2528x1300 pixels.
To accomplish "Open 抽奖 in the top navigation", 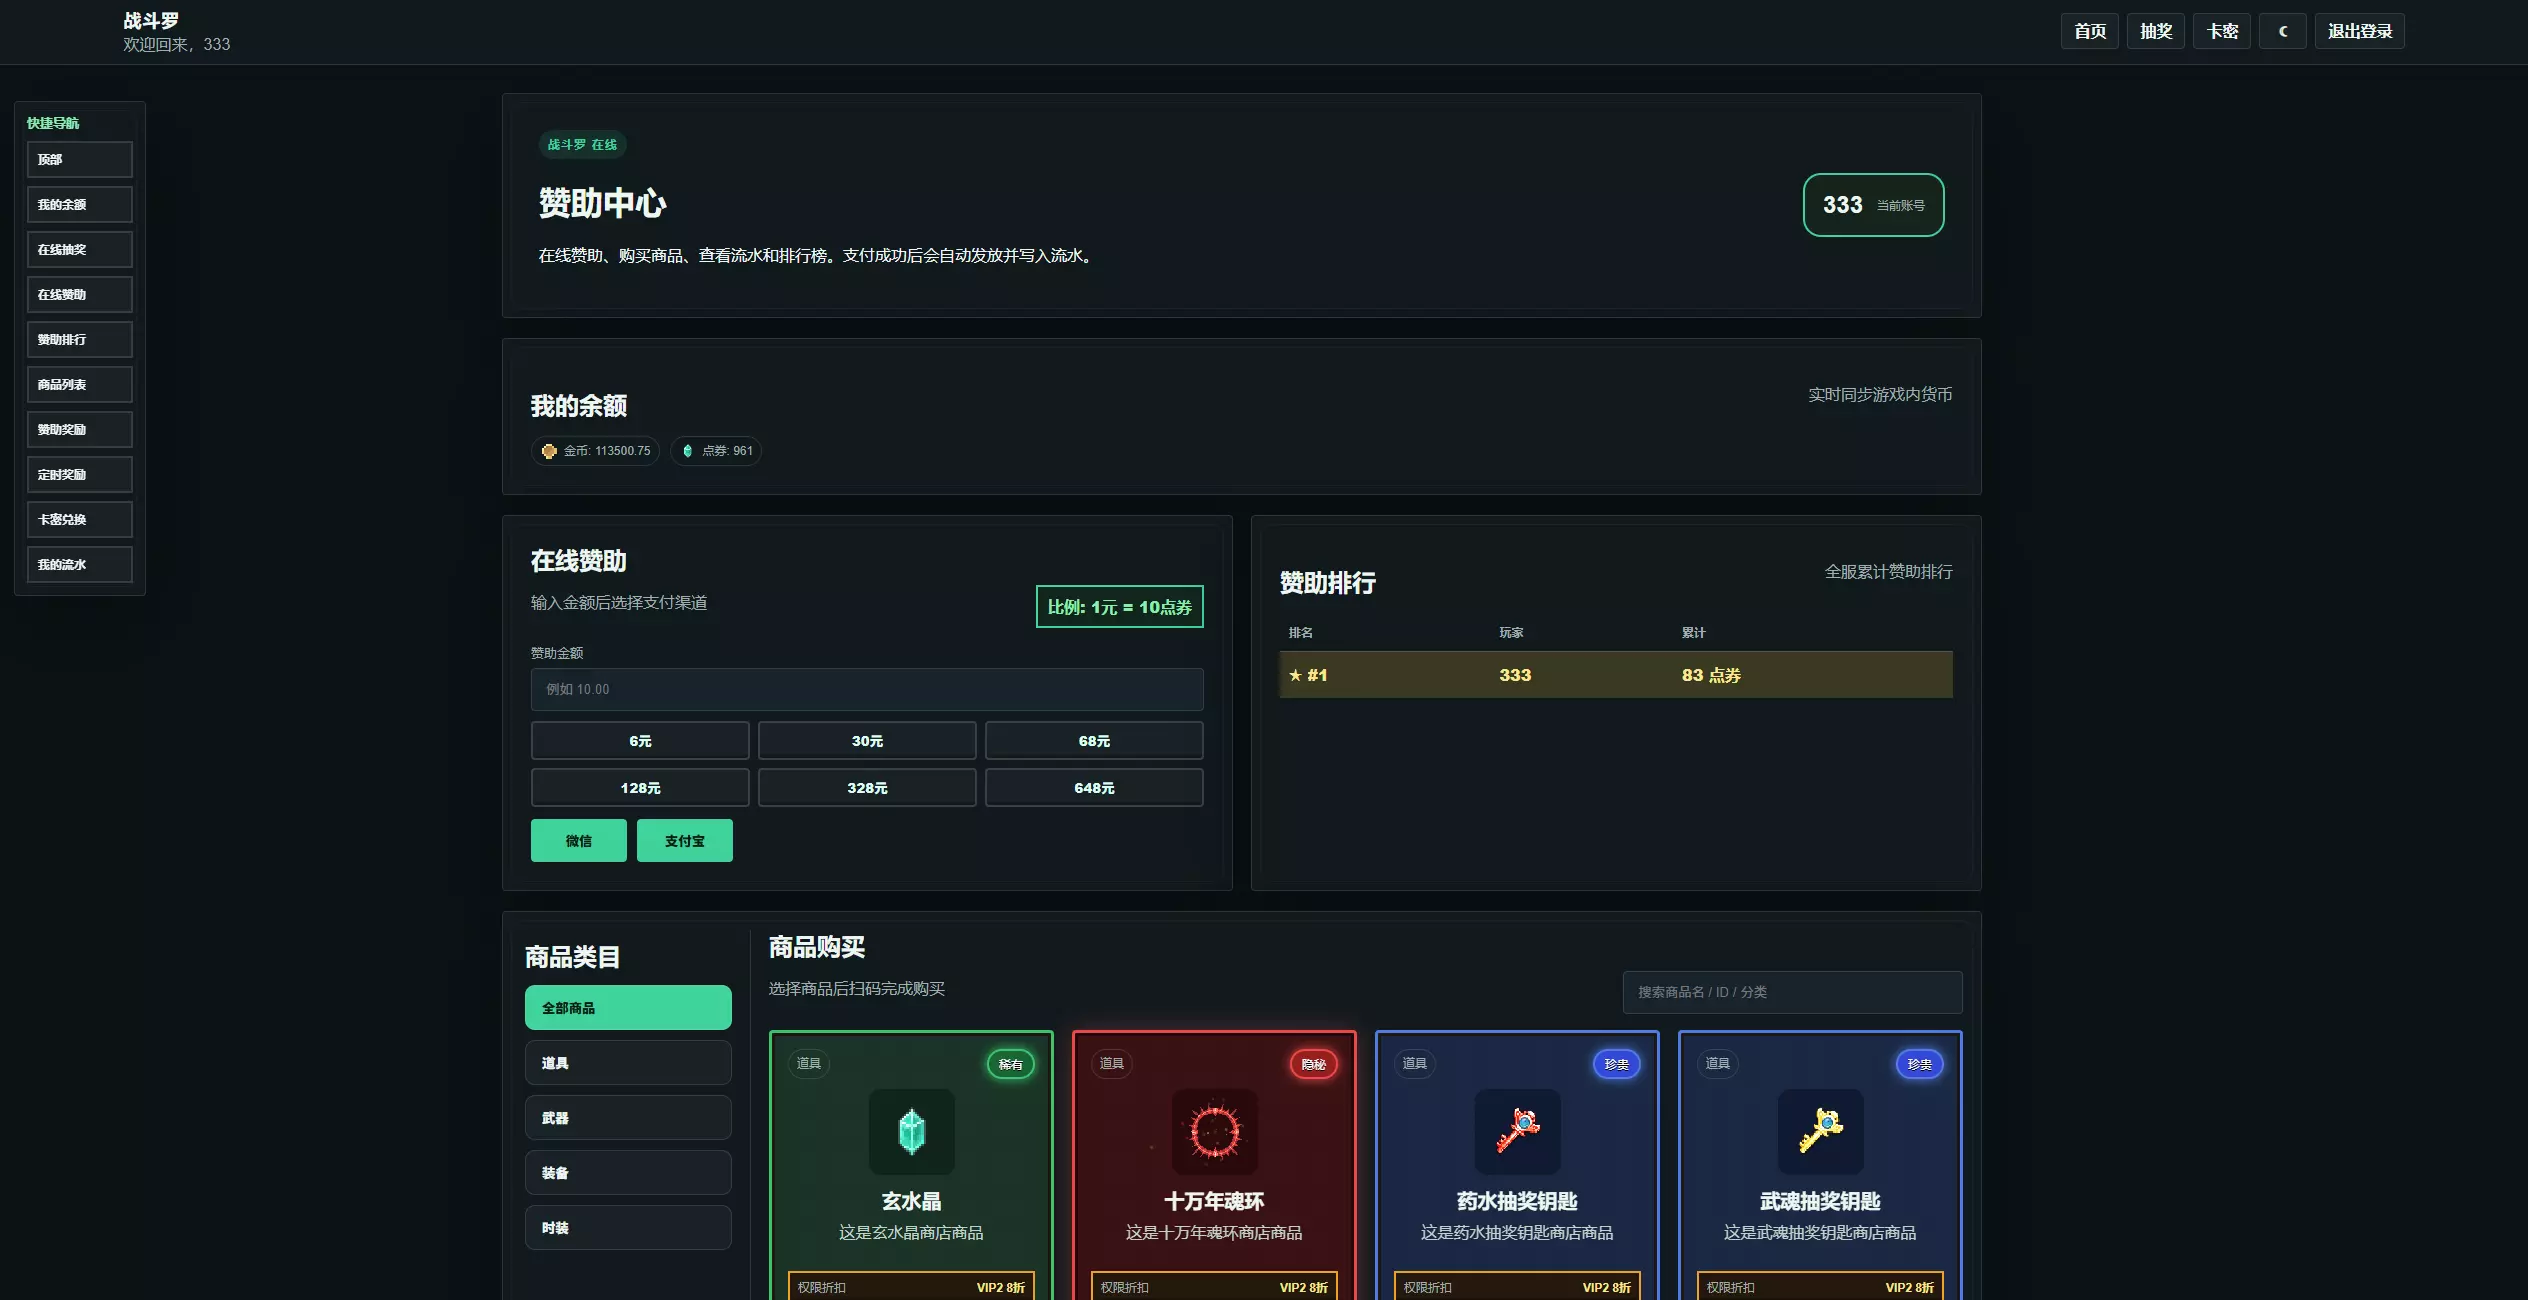I will [x=2156, y=31].
